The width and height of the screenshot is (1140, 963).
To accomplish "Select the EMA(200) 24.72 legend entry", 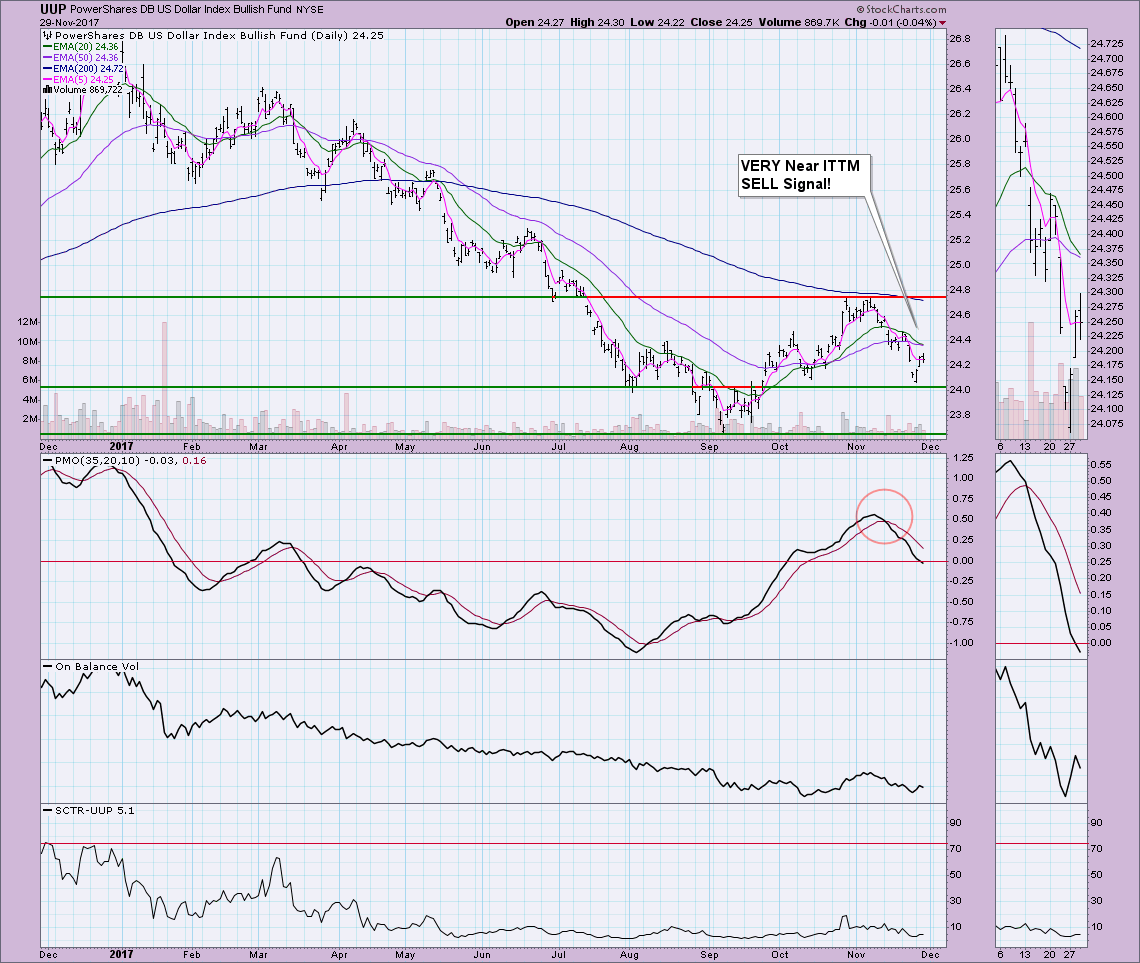I will 89,68.
